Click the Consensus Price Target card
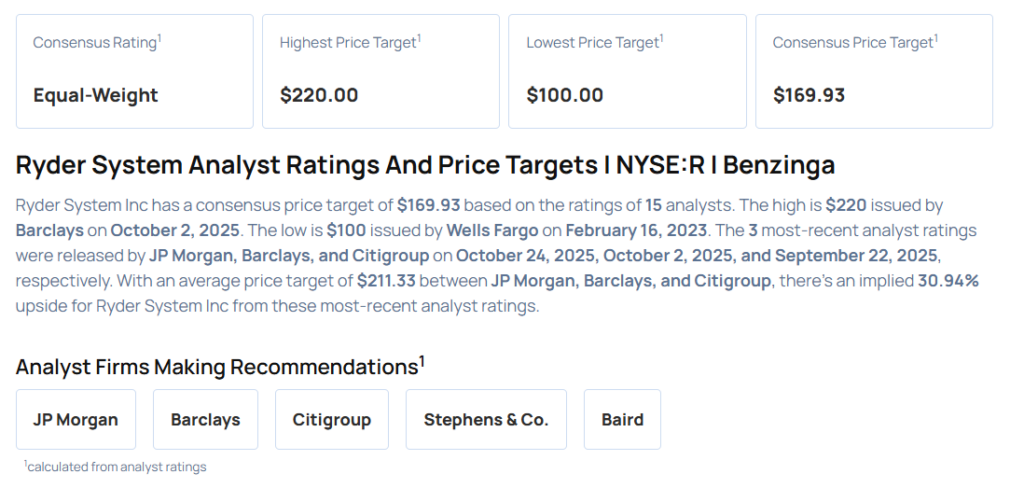Image resolution: width=1024 pixels, height=488 pixels. click(873, 71)
